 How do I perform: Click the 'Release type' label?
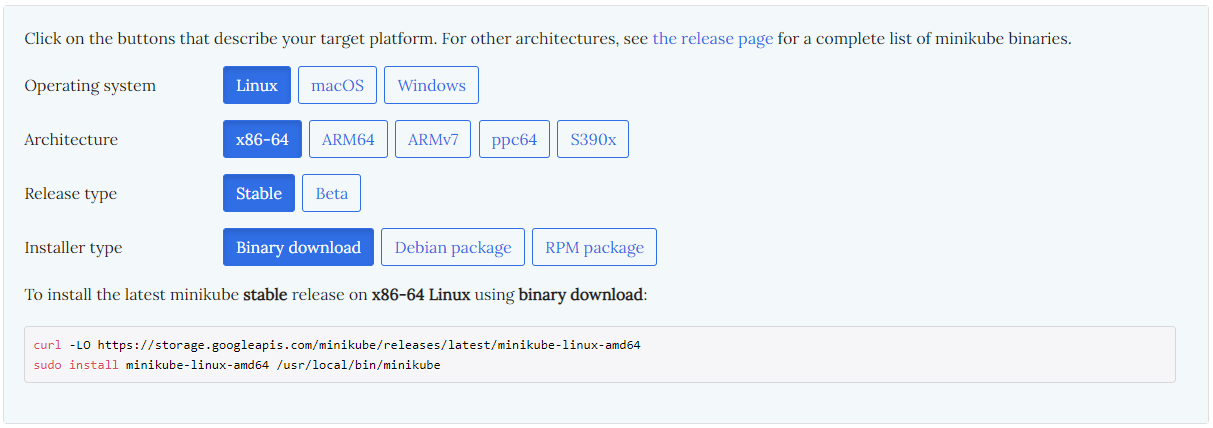(x=70, y=194)
